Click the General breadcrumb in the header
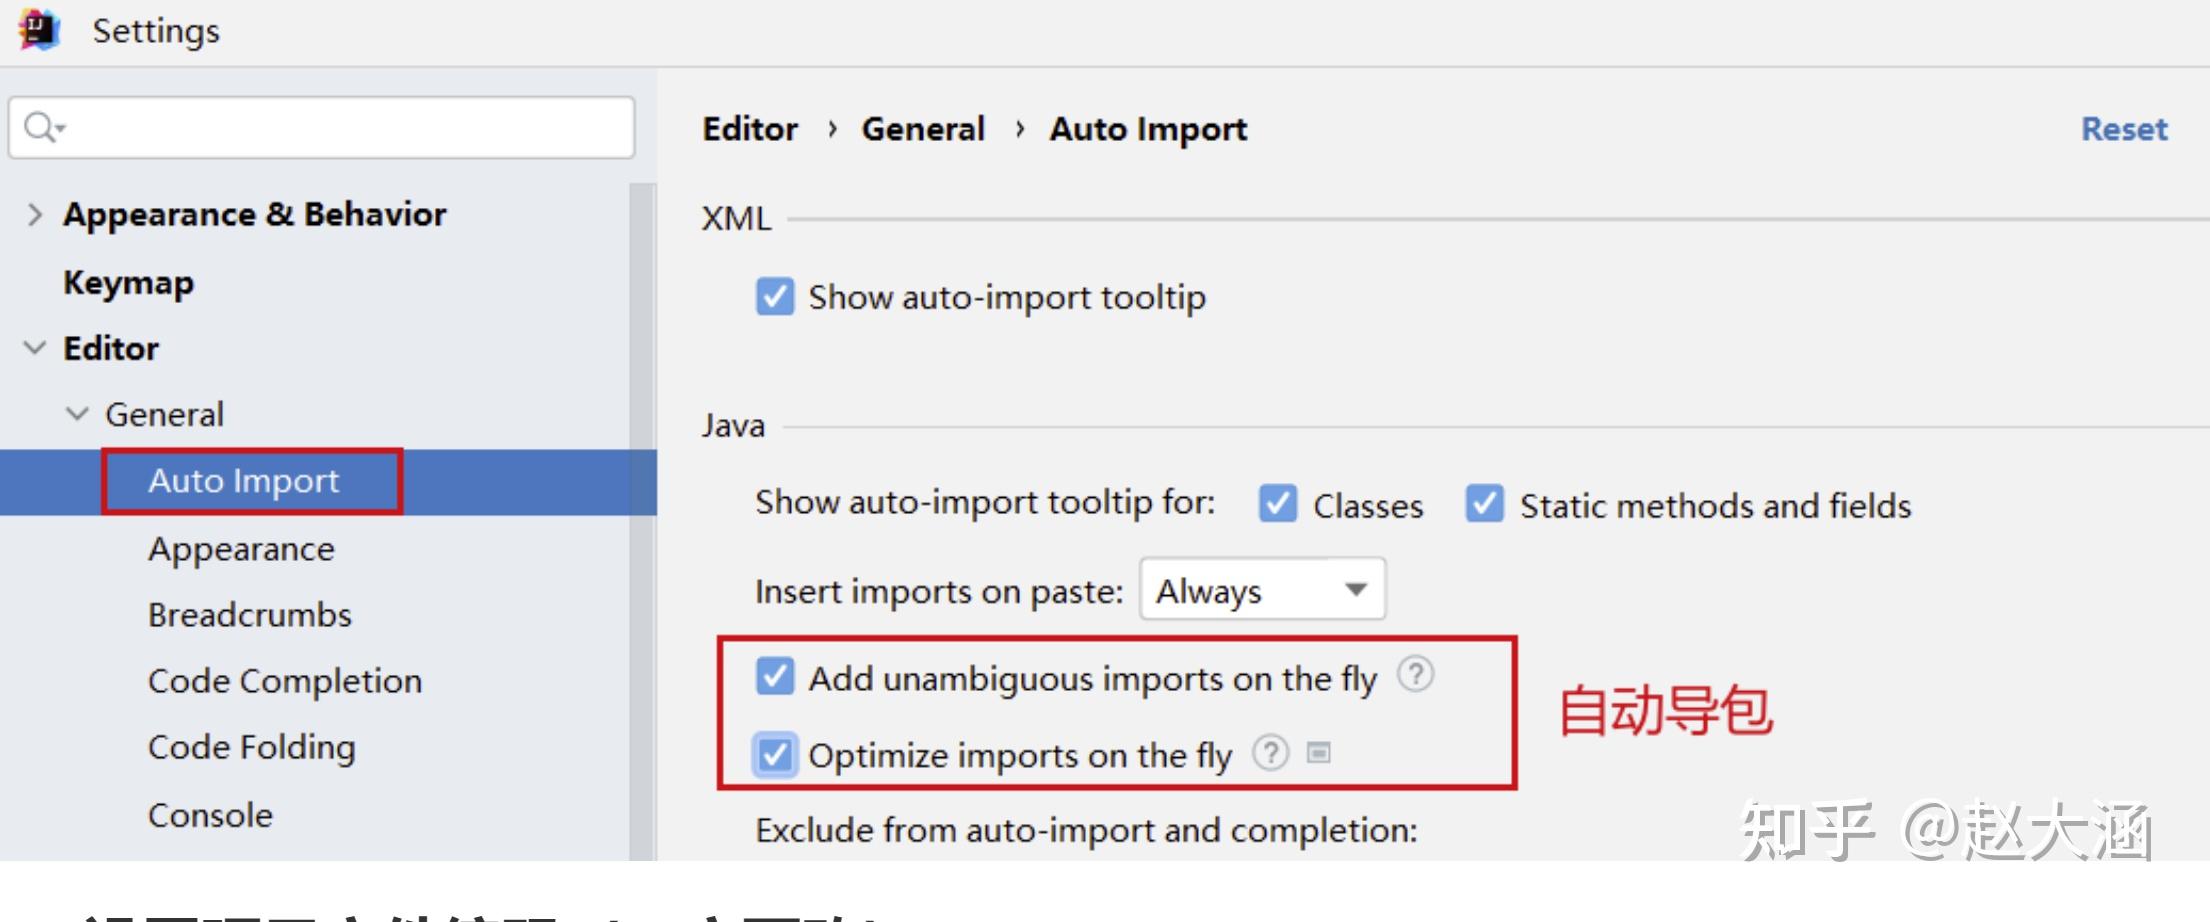This screenshot has height=922, width=2210. (x=923, y=129)
